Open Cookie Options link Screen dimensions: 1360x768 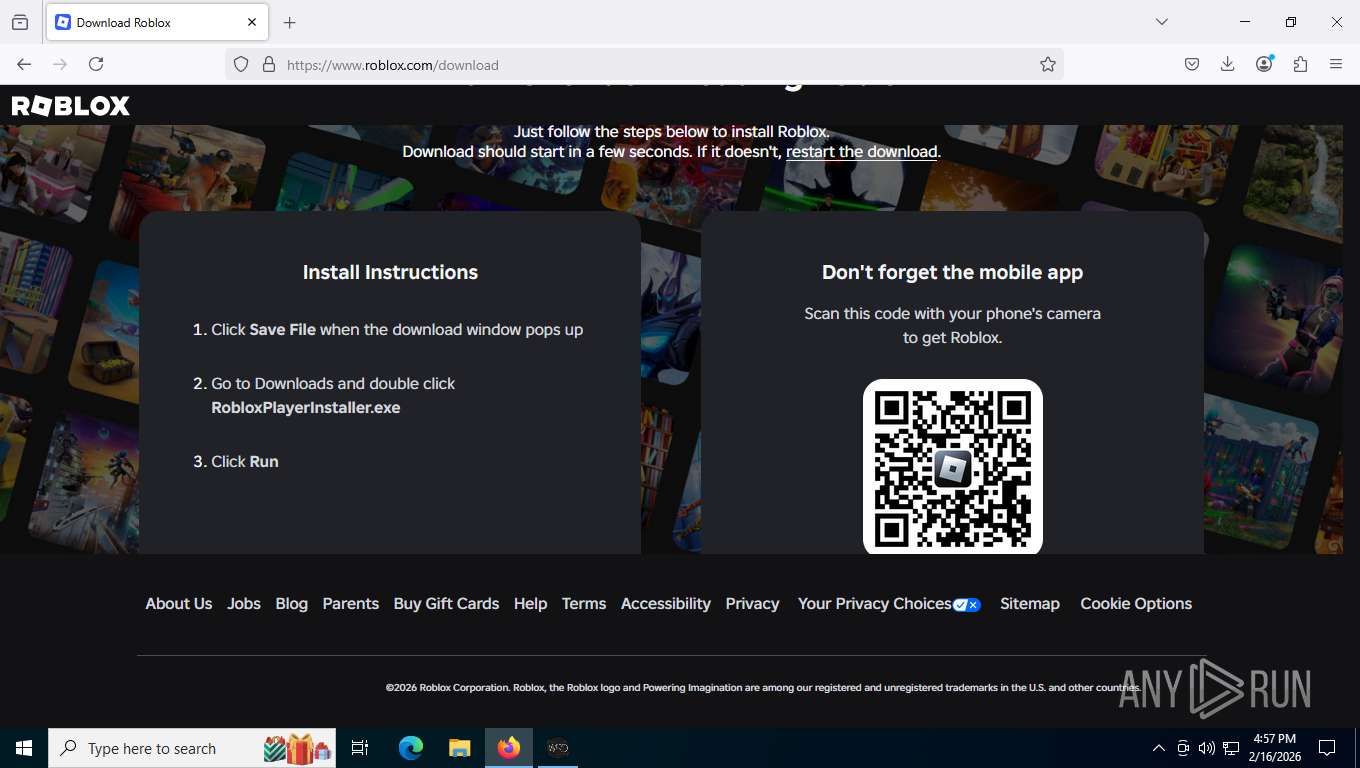[1136, 604]
